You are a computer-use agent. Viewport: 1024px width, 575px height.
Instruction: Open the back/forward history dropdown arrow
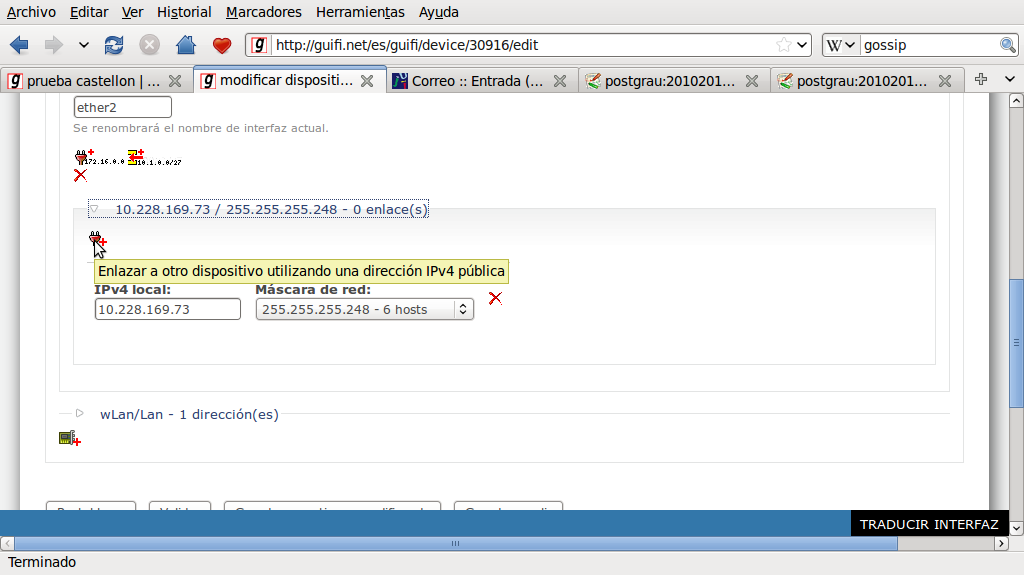83,45
